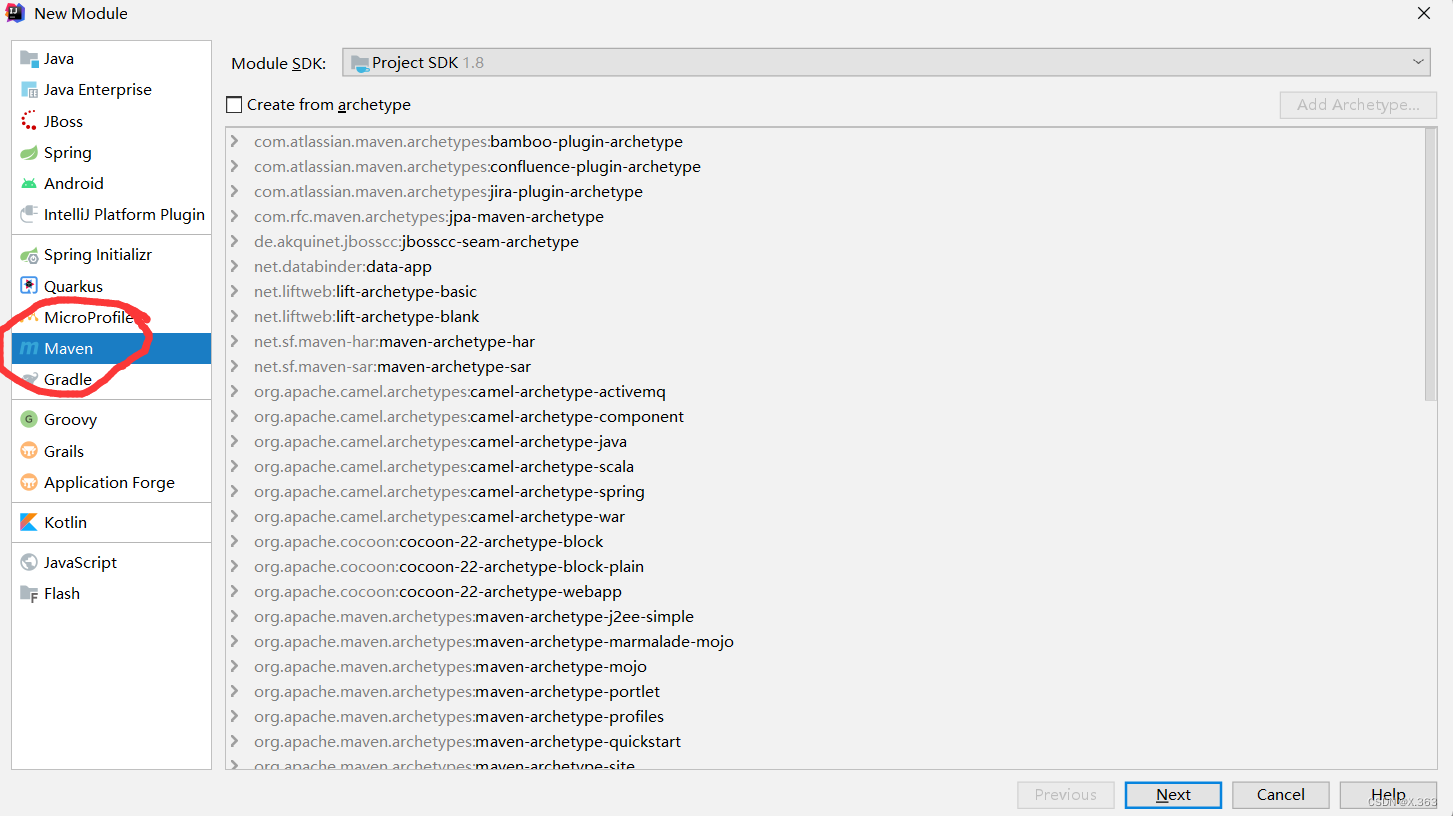
Task: Expand lift-archetype-basic entry
Action: [x=234, y=291]
